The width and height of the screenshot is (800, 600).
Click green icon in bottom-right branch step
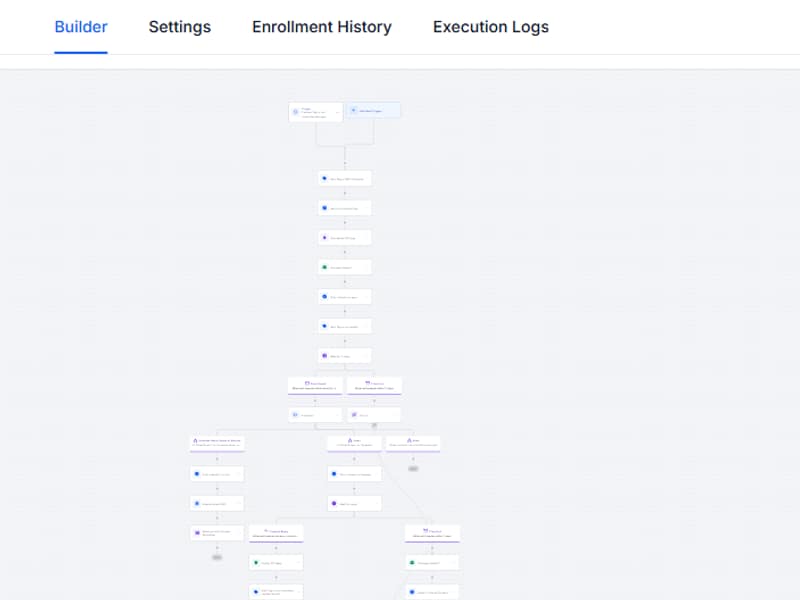click(x=412, y=563)
